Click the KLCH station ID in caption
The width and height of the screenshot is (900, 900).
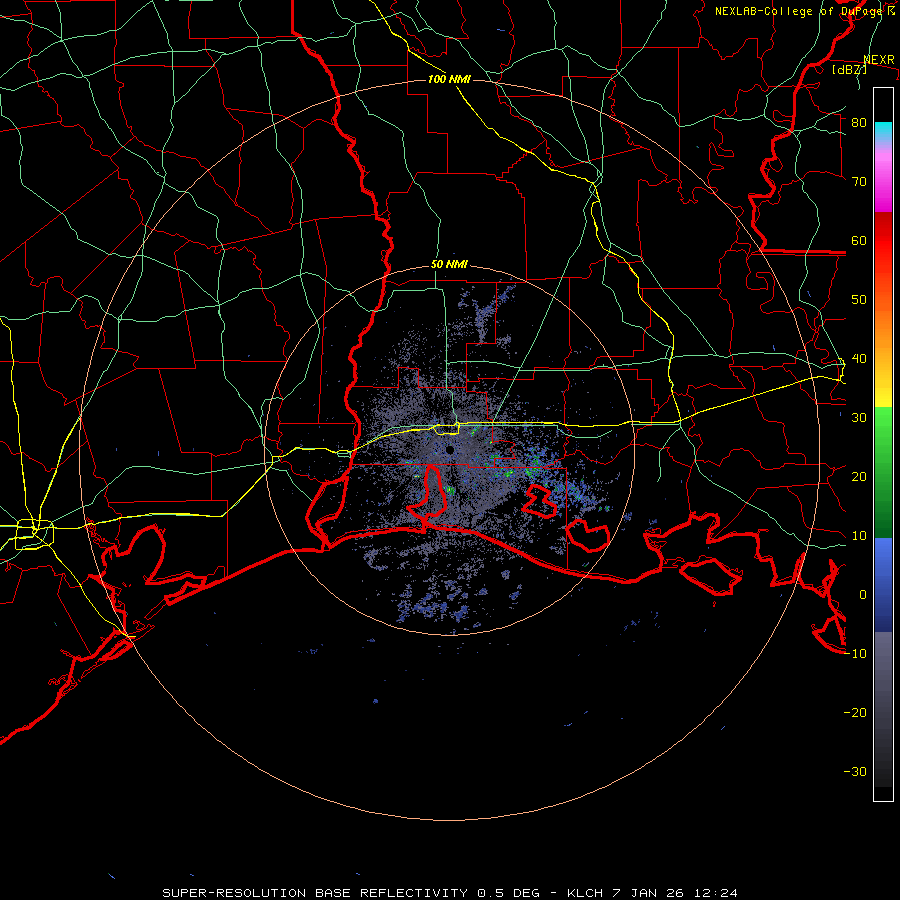(x=585, y=893)
